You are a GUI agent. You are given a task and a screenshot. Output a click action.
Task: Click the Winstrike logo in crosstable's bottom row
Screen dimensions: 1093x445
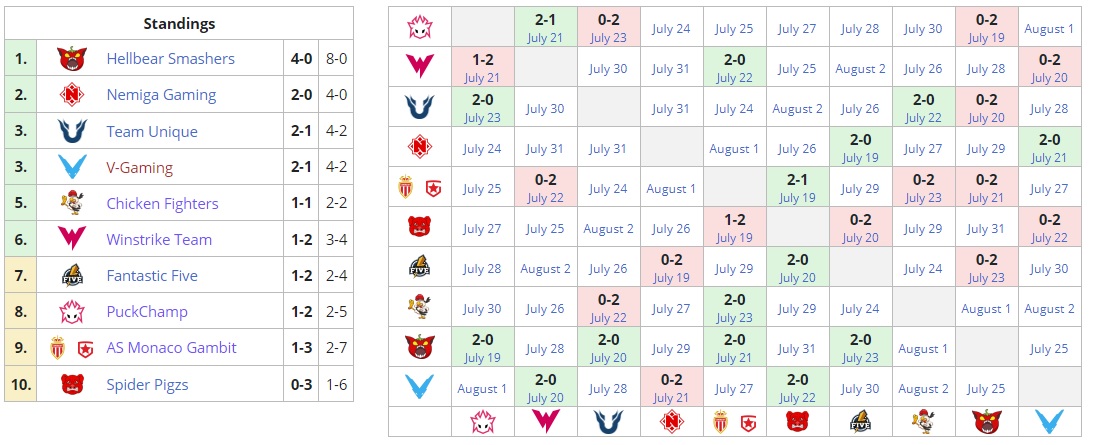coord(545,422)
